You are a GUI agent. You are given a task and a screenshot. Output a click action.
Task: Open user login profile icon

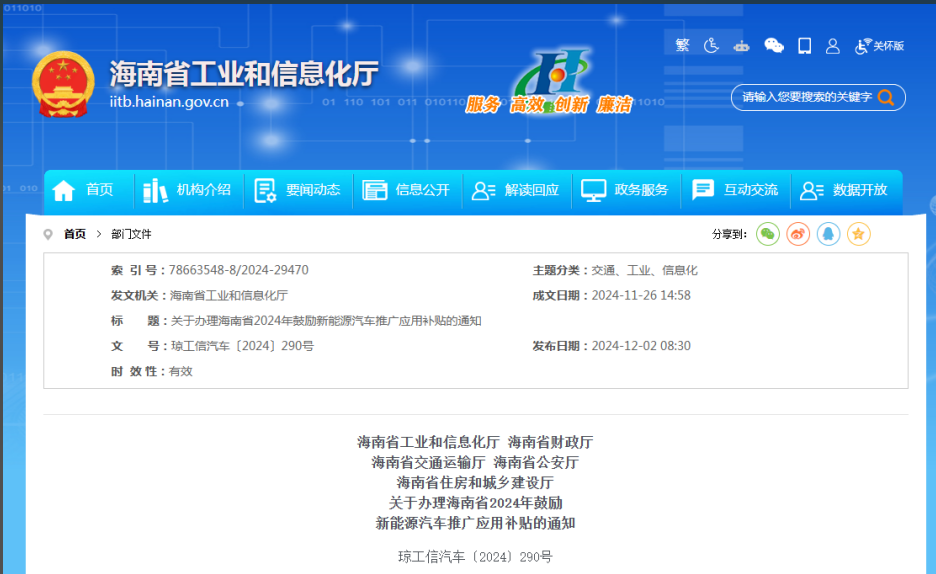(833, 46)
